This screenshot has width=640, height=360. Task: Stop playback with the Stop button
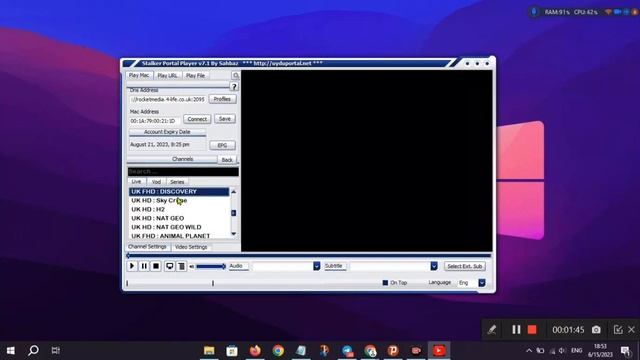(156, 266)
